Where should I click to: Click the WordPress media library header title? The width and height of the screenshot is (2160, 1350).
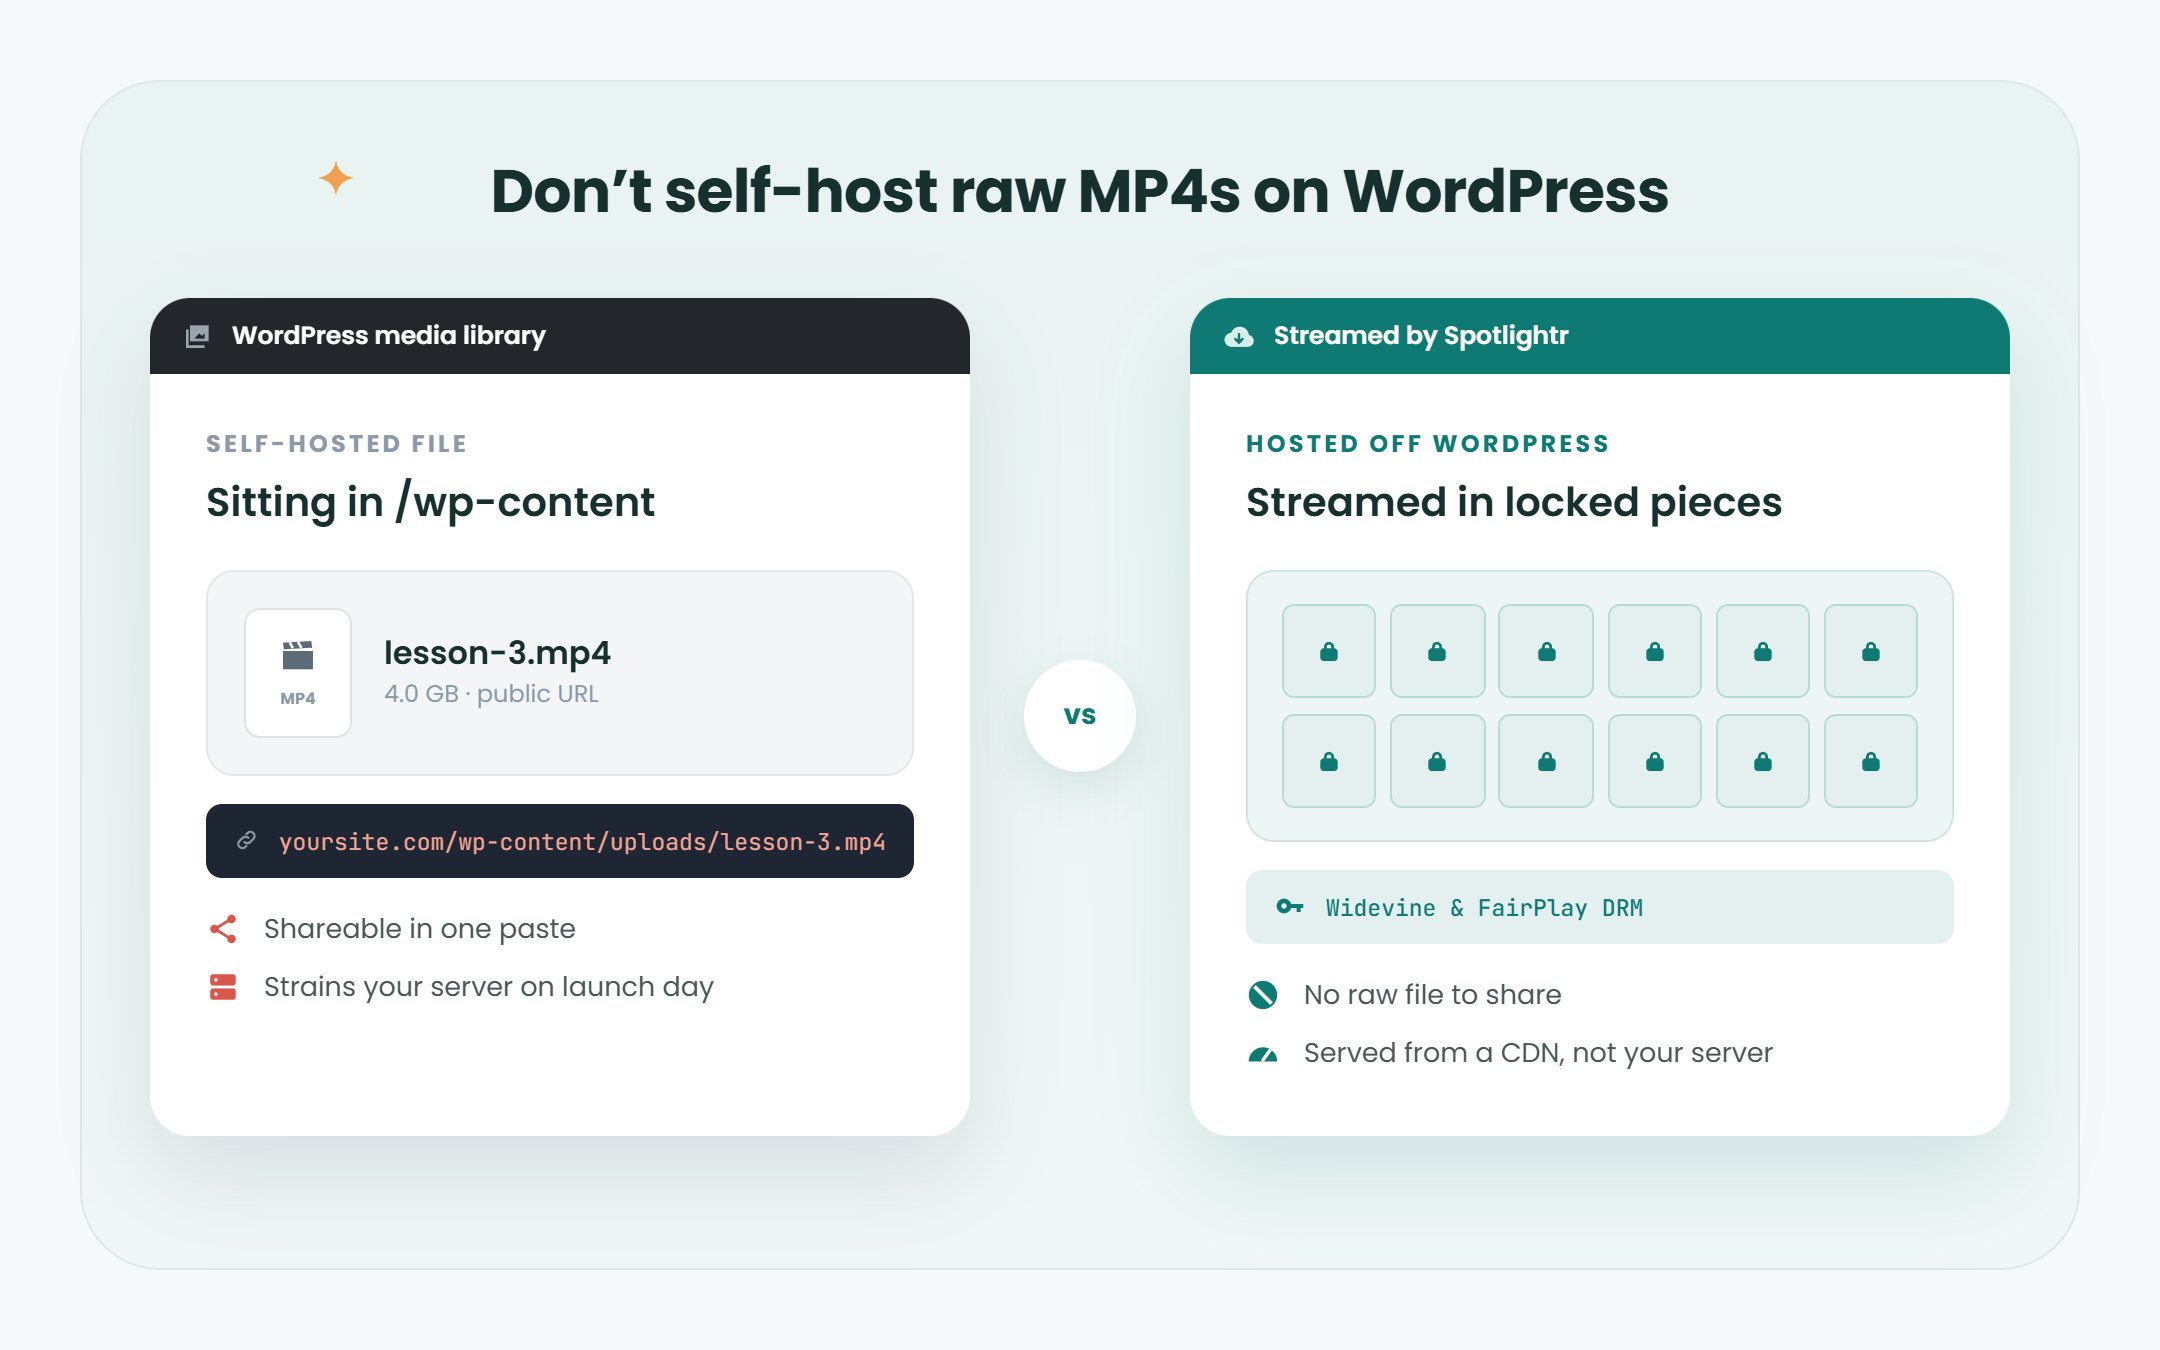(x=389, y=335)
